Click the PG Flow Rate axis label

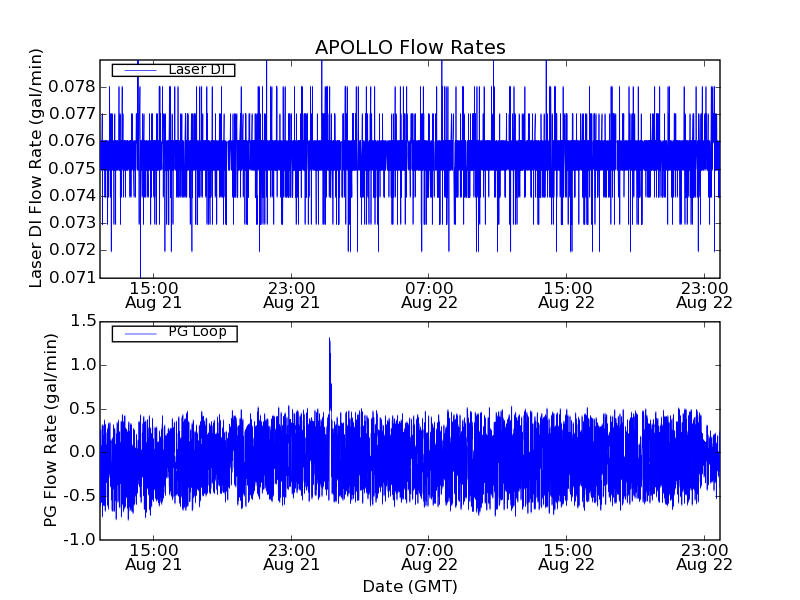(x=50, y=431)
